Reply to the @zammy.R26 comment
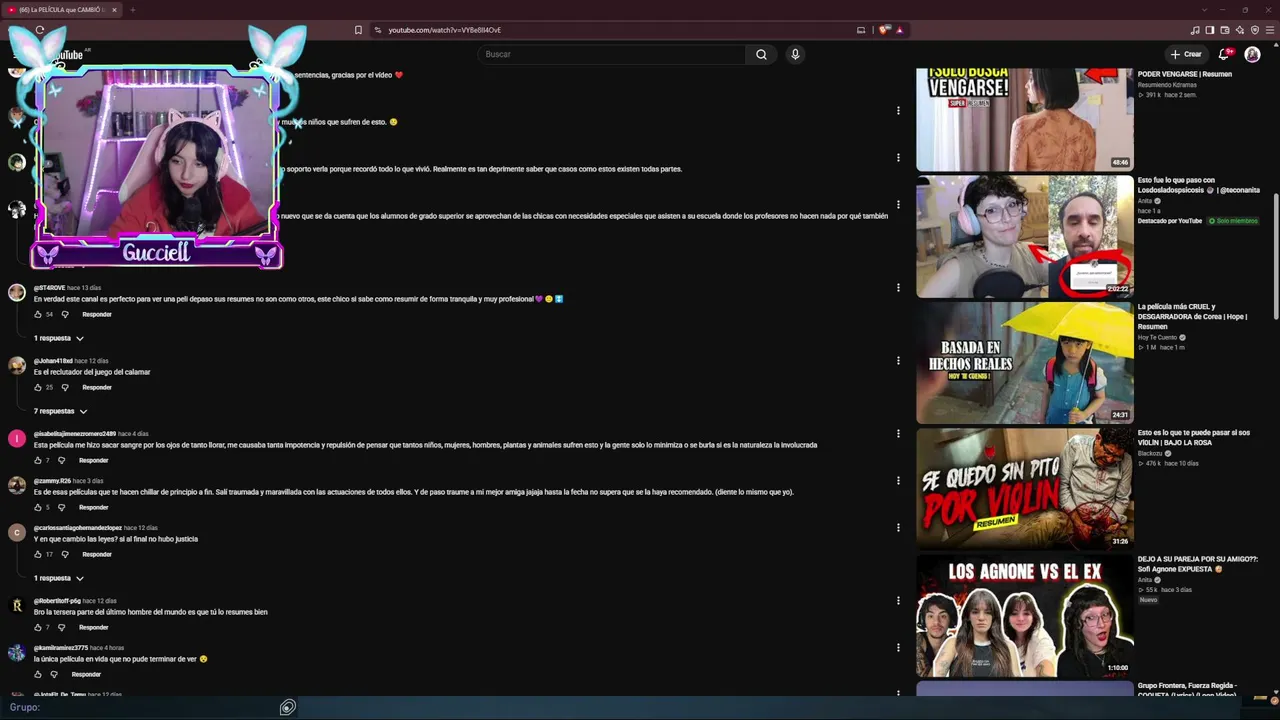This screenshot has height=720, width=1280. pyautogui.click(x=93, y=507)
